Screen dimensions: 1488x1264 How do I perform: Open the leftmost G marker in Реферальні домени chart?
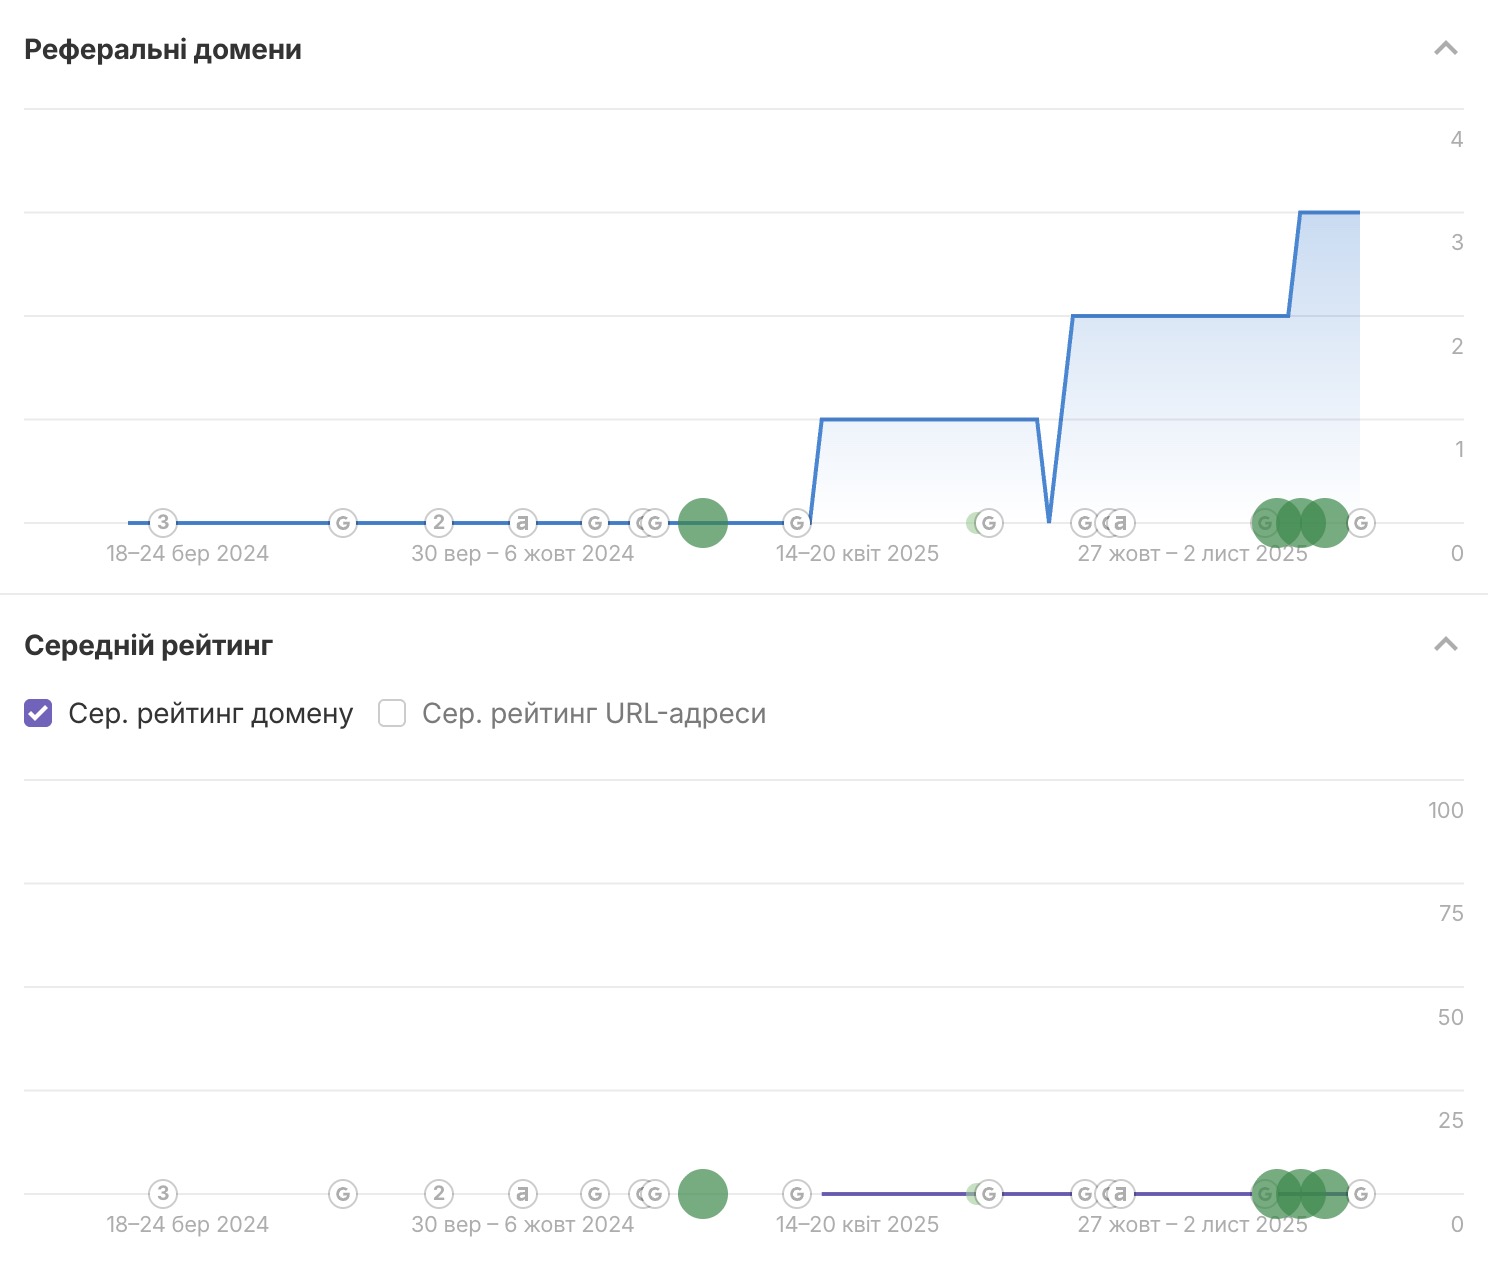tap(343, 522)
